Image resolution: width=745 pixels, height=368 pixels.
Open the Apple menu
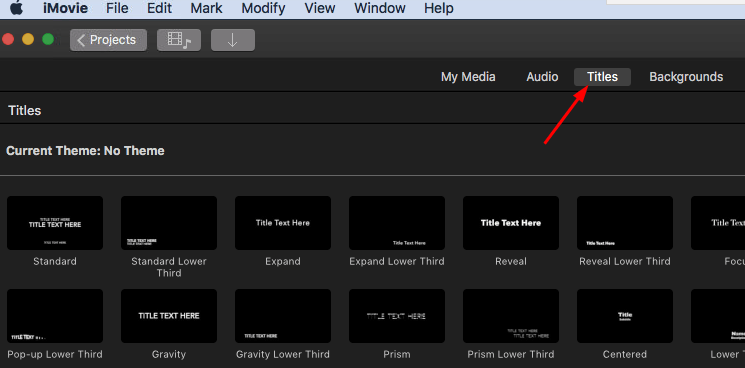point(17,7)
